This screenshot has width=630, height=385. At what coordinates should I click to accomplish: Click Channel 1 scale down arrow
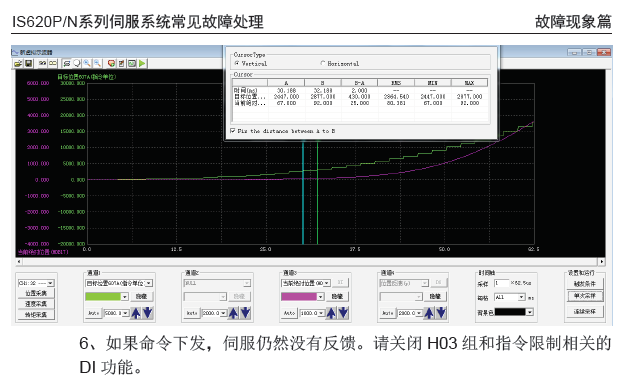click(147, 313)
